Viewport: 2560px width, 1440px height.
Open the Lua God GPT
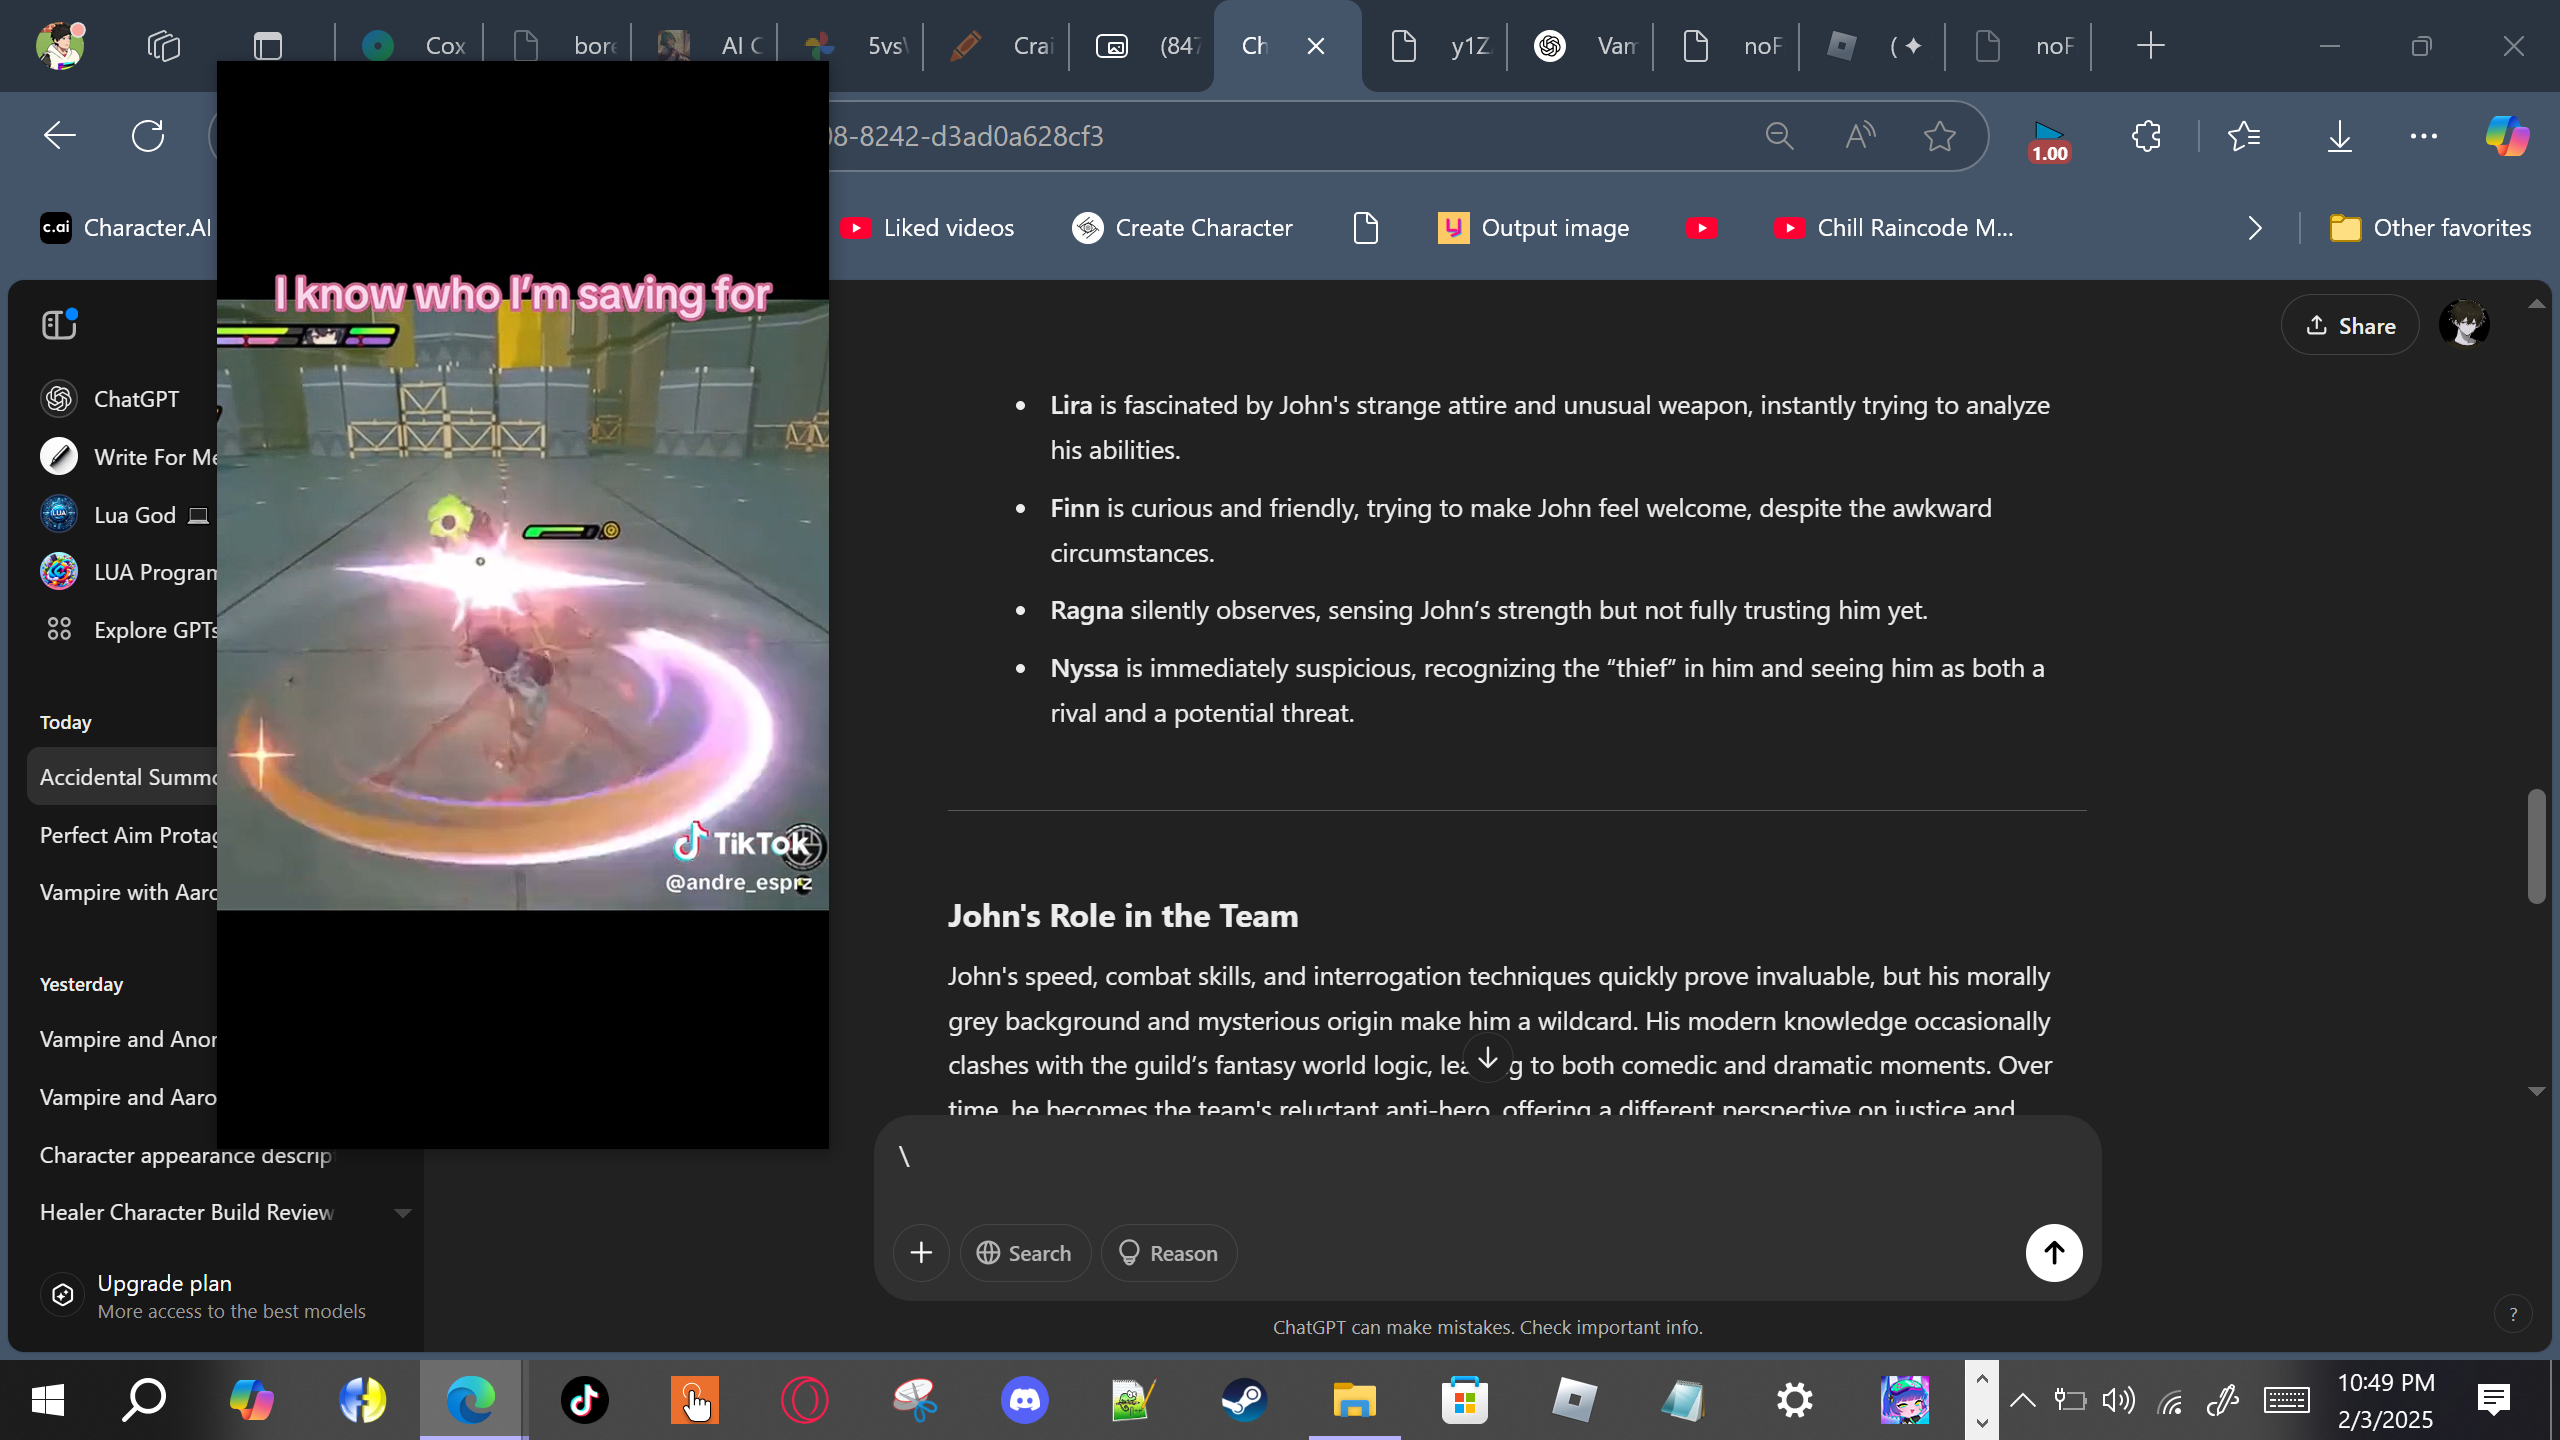point(126,515)
